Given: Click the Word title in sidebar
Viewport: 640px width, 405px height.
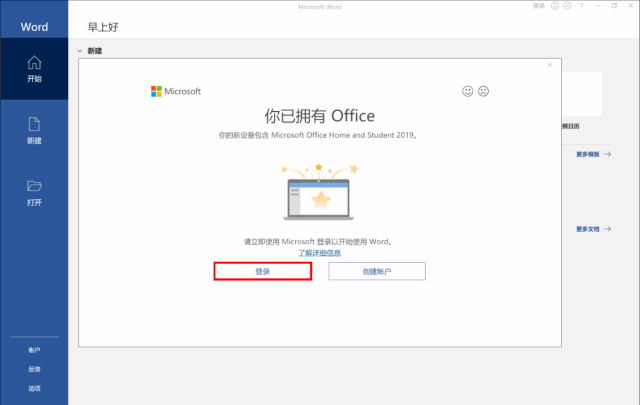Looking at the screenshot, I should (34, 27).
